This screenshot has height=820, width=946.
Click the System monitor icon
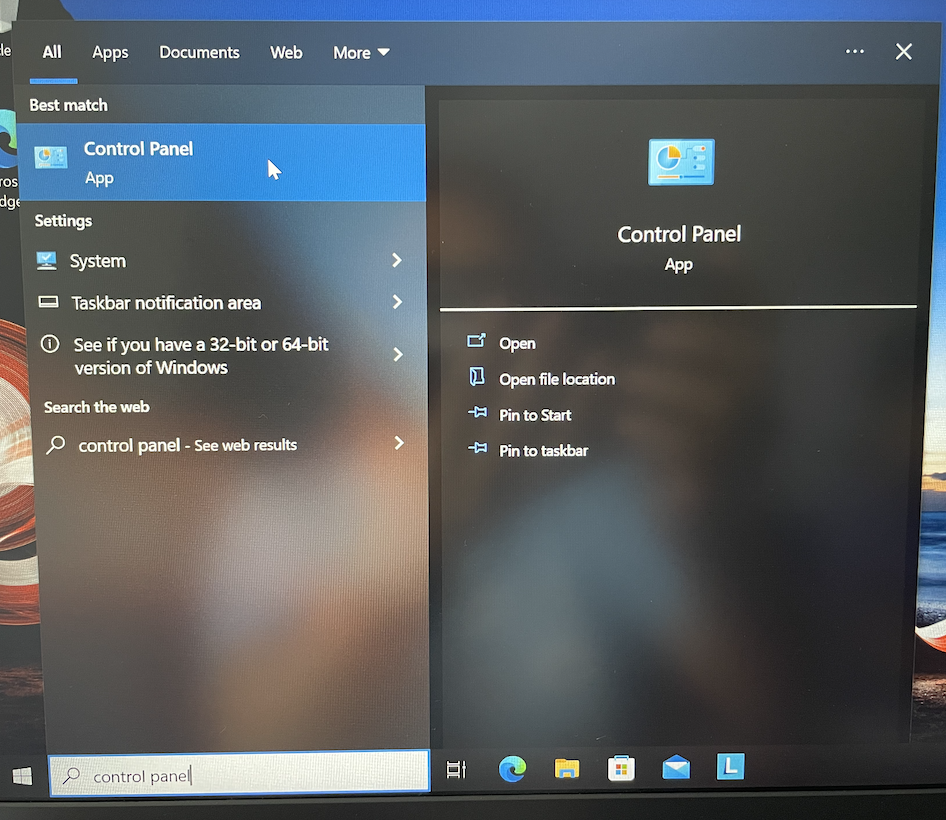pos(46,261)
